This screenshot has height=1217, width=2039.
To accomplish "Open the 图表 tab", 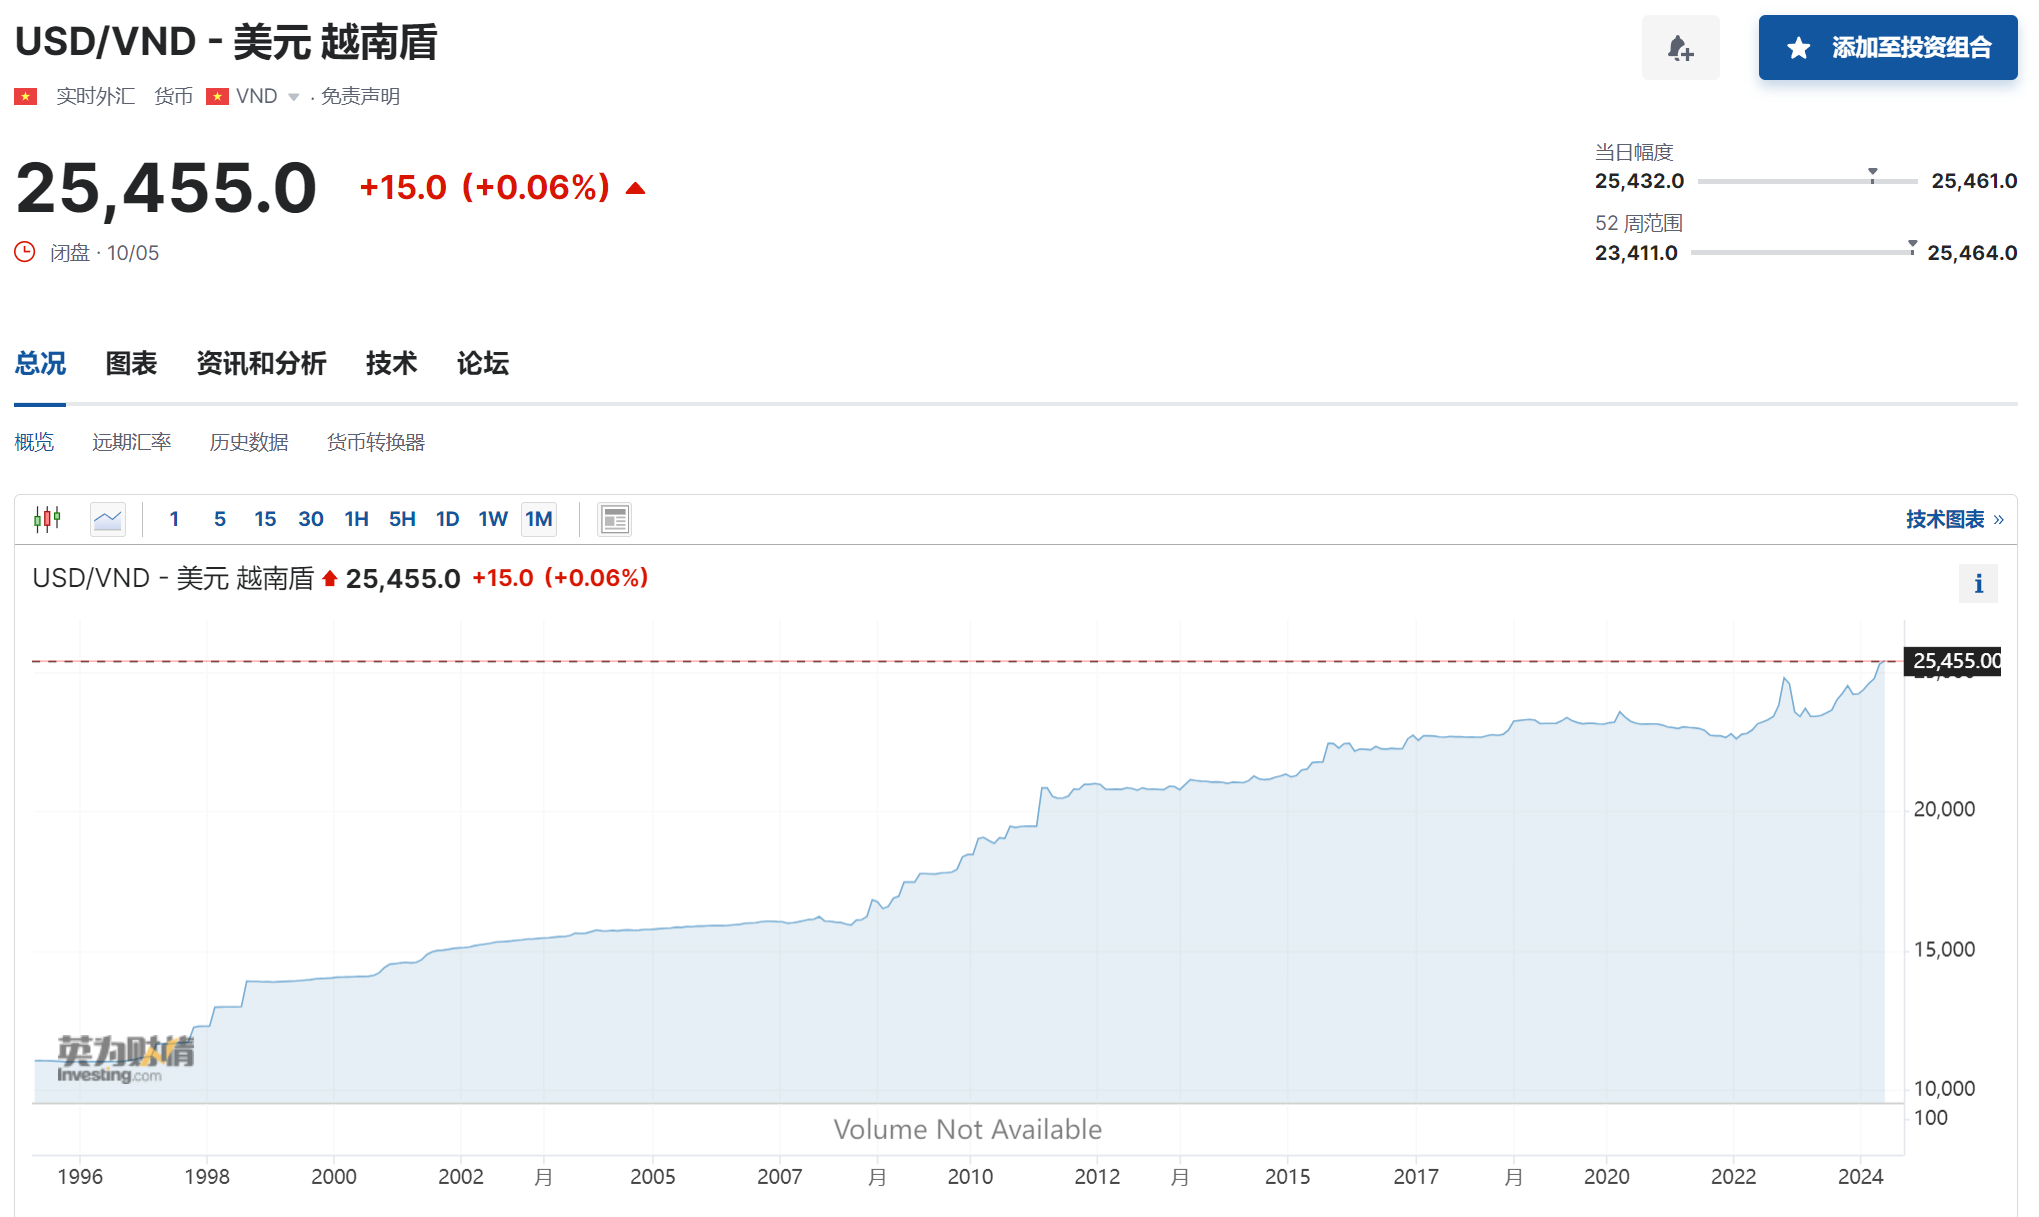I will 131,363.
